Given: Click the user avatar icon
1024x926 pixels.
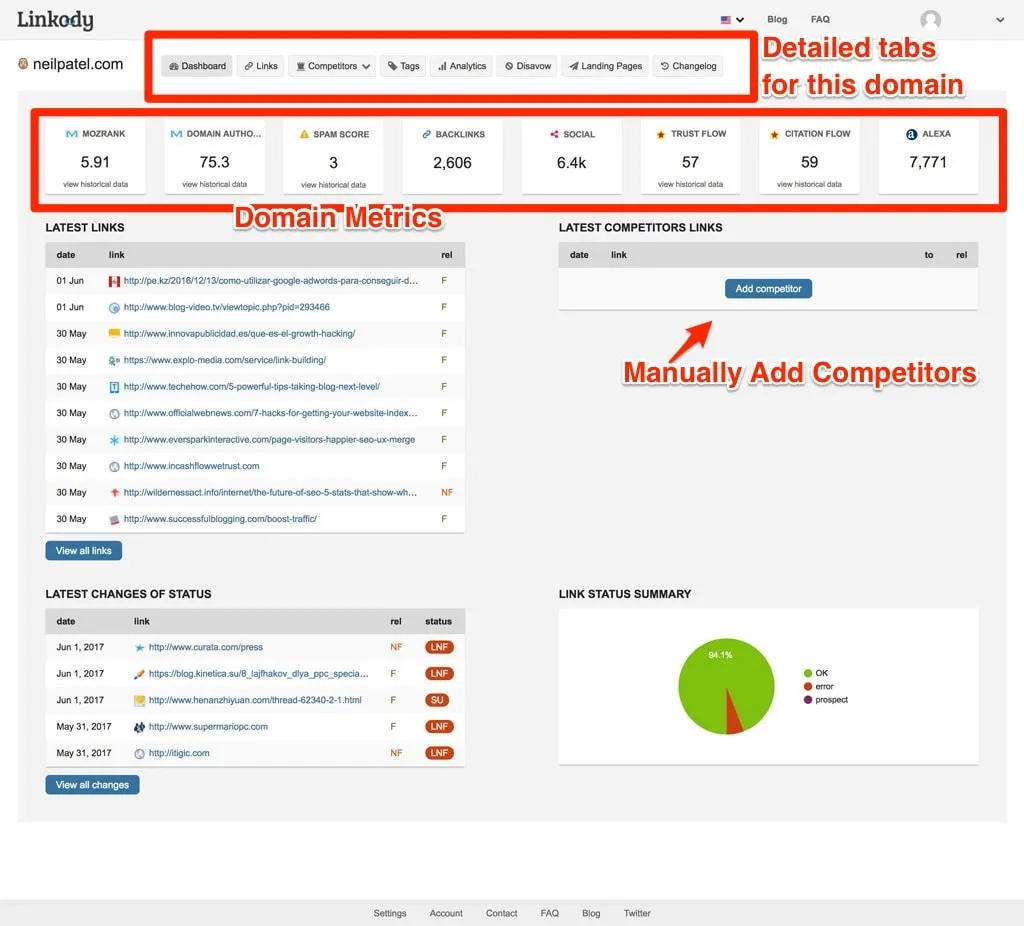Looking at the screenshot, I should tap(931, 20).
